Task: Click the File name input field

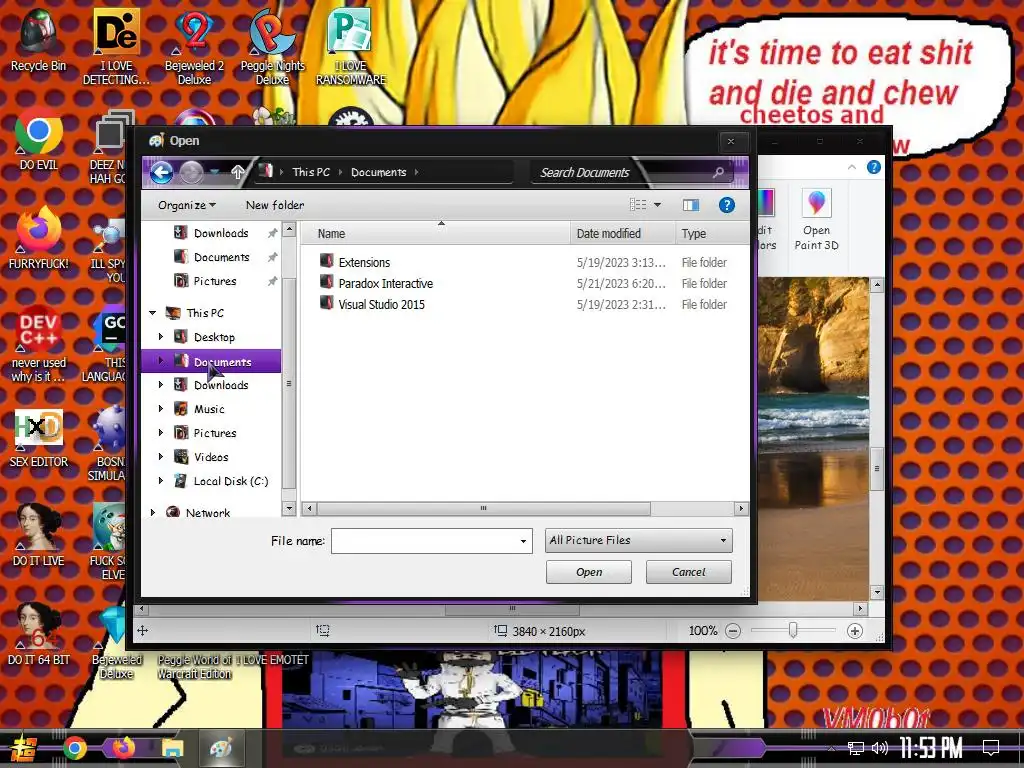Action: pyautogui.click(x=424, y=541)
